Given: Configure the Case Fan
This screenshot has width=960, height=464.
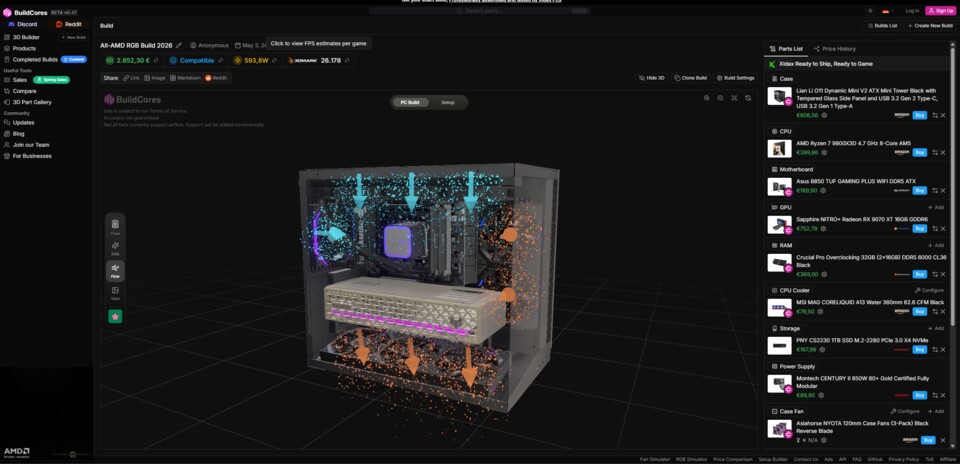Looking at the screenshot, I should click(905, 411).
